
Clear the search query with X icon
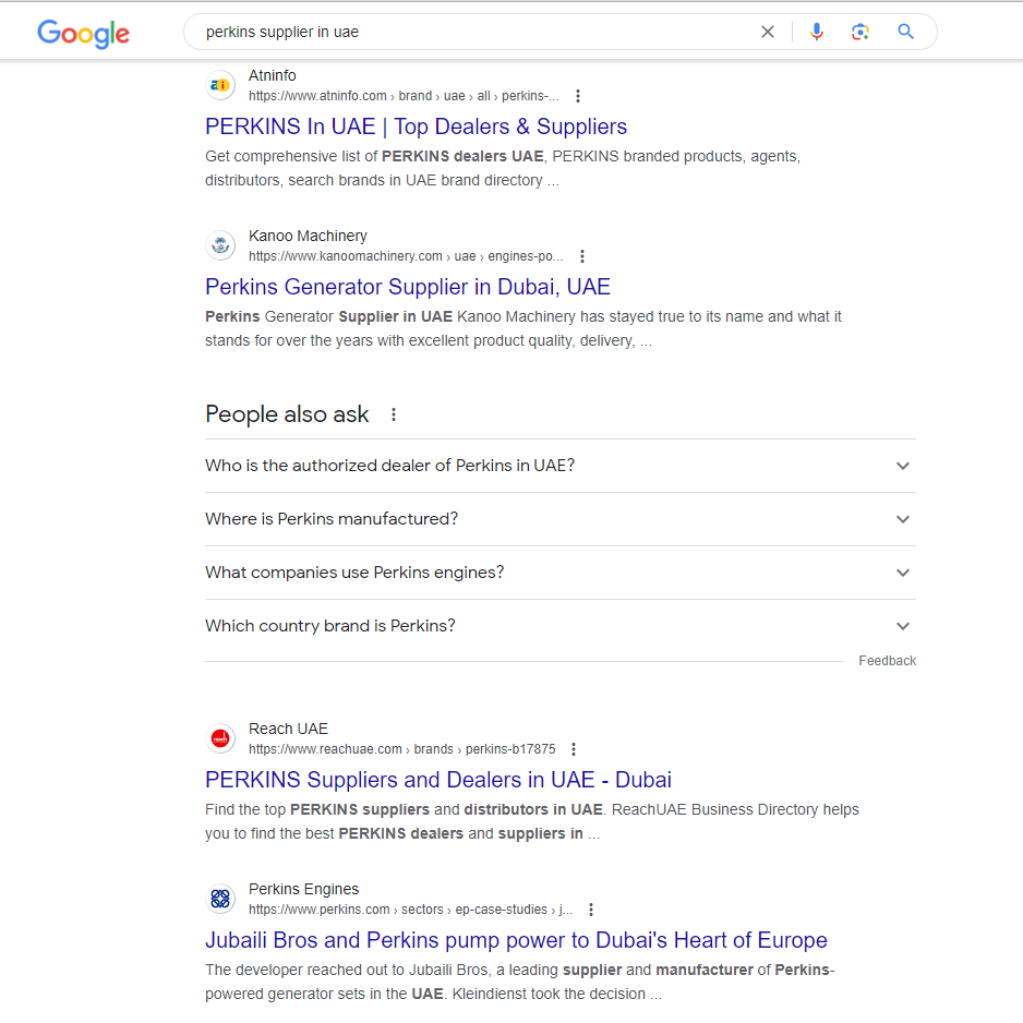tap(767, 32)
